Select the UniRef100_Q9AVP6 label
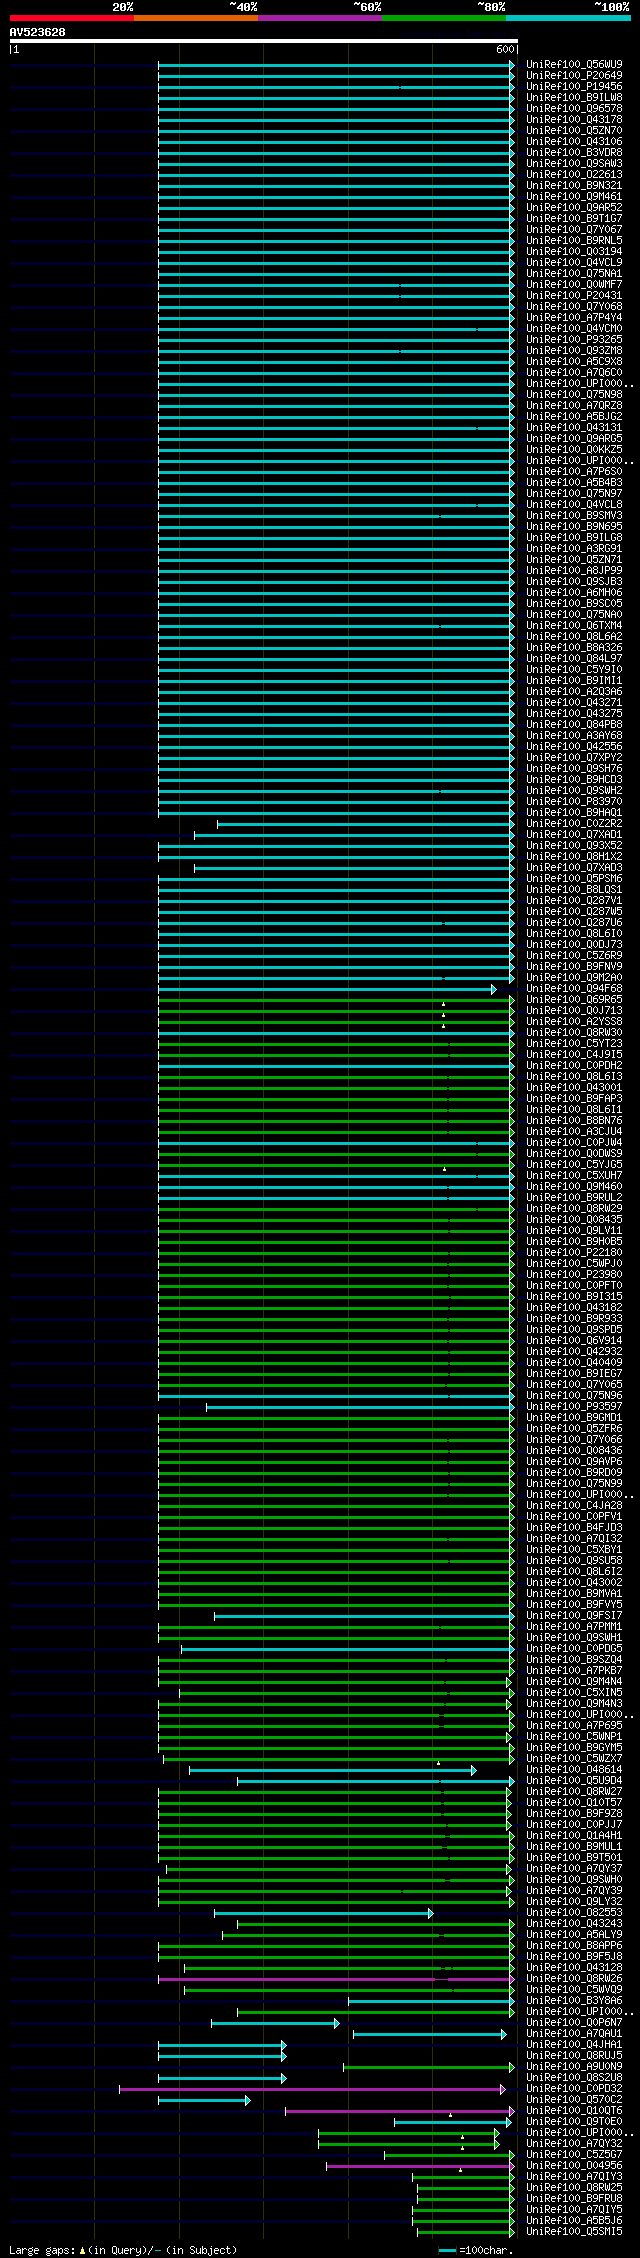640x2258 pixels. click(x=574, y=1461)
